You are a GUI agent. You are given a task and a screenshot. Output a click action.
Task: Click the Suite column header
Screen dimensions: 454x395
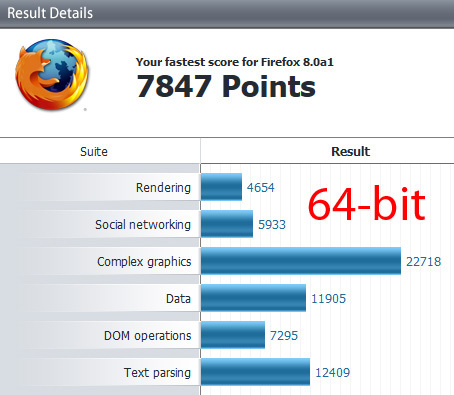tap(94, 152)
